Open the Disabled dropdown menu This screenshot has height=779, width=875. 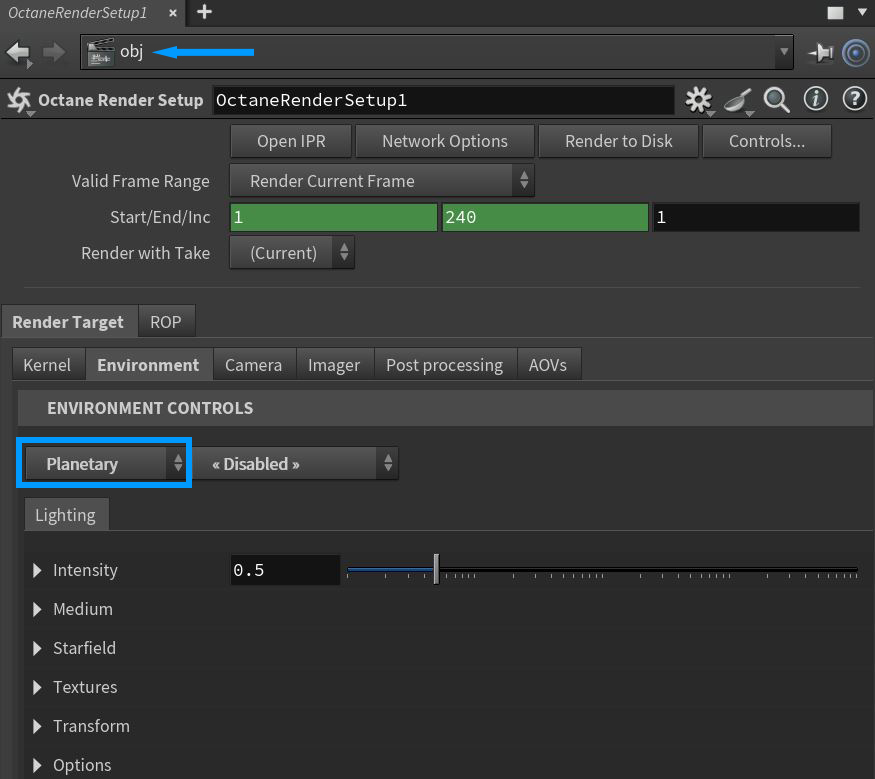click(x=295, y=464)
